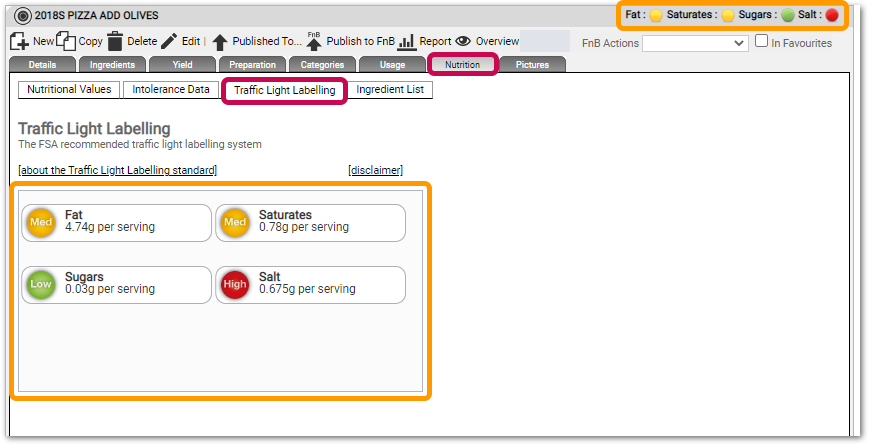This screenshot has width=869, height=445.
Task: Click the Delete trash can icon
Action: click(115, 42)
